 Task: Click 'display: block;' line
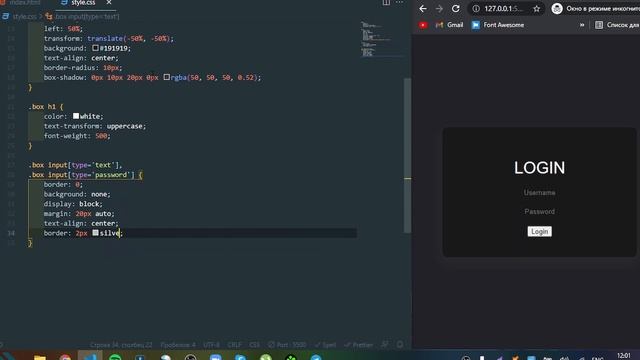[73, 204]
